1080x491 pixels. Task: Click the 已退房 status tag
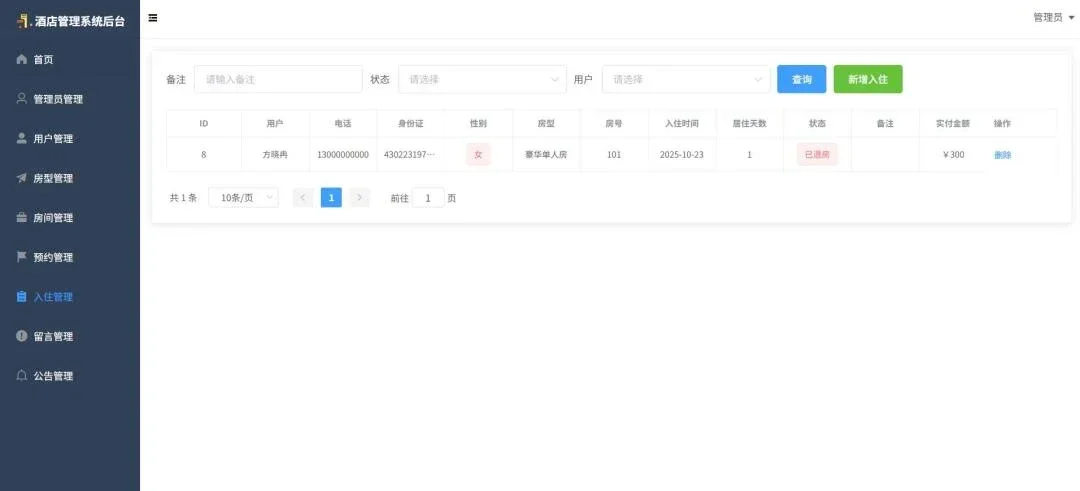[818, 154]
